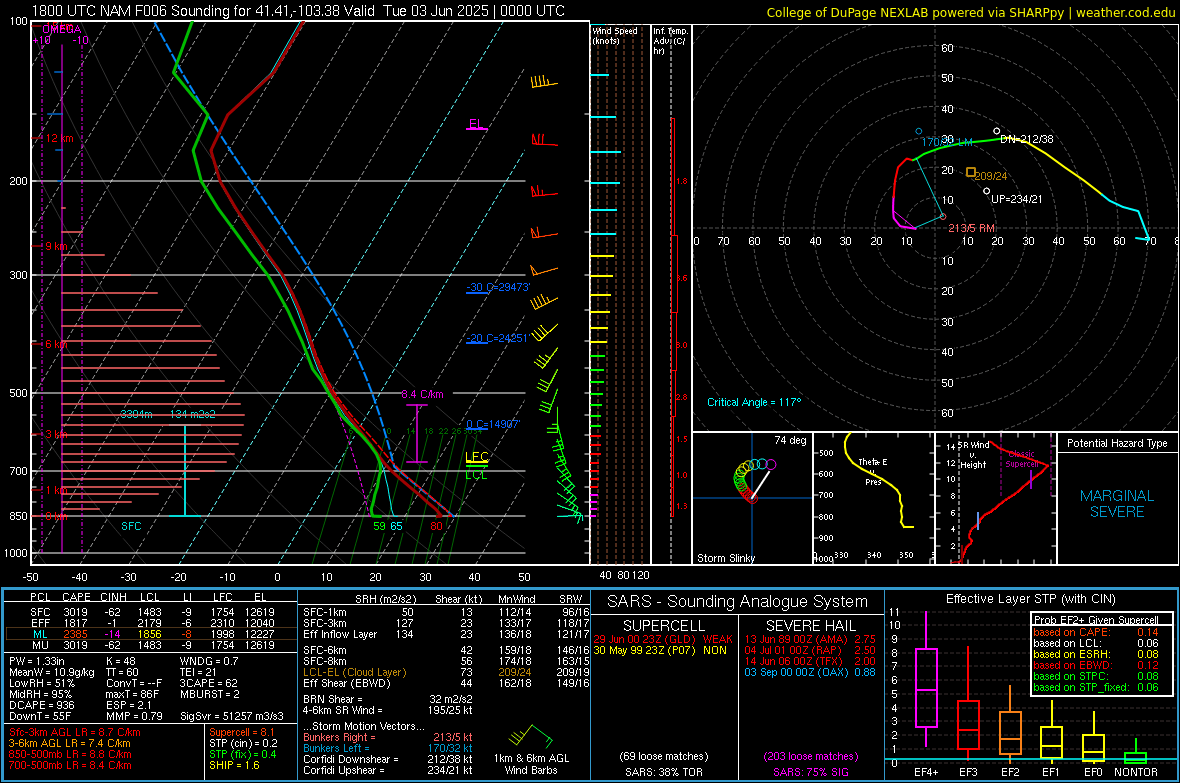
Task: Click the yellow LFC level marker
Action: 476,457
